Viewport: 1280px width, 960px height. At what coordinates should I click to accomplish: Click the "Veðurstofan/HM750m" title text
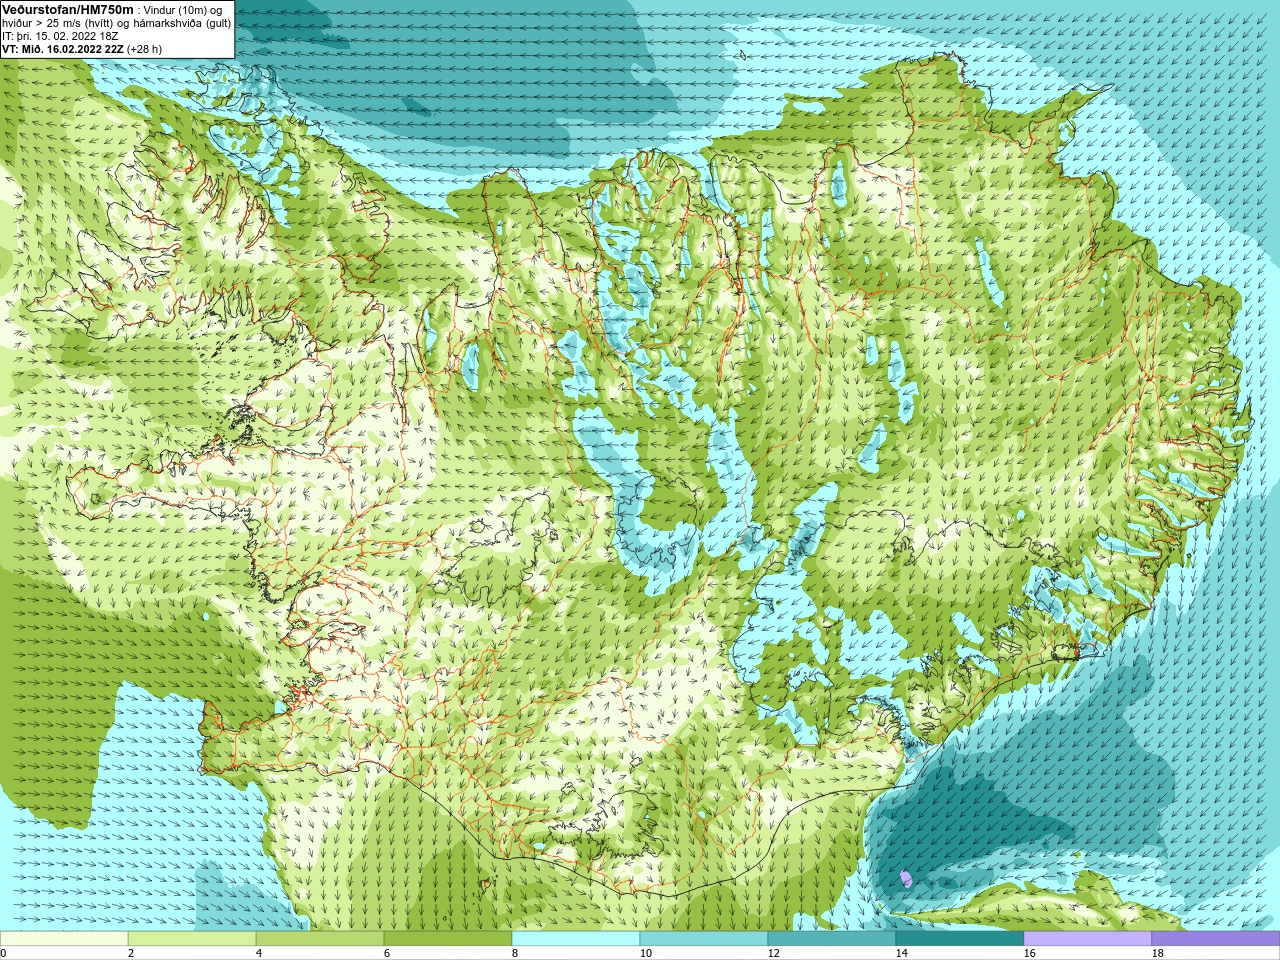click(68, 9)
